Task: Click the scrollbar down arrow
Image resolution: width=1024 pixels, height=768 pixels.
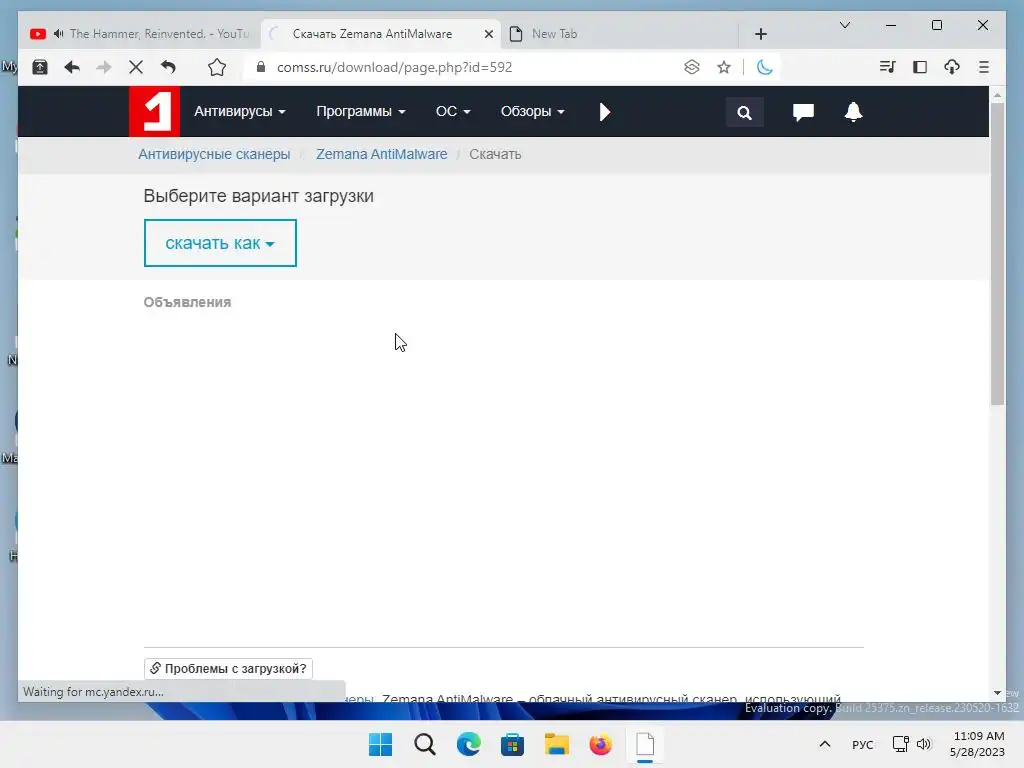Action: (x=997, y=693)
